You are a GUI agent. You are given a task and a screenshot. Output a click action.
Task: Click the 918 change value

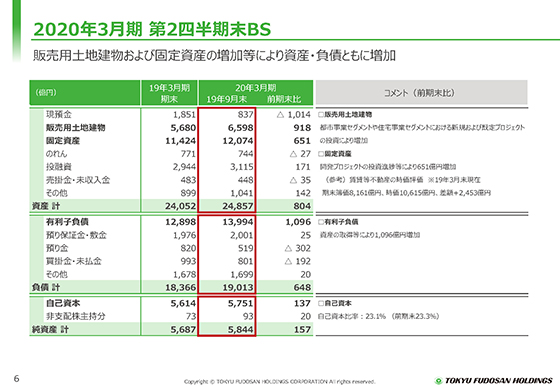pyautogui.click(x=302, y=128)
